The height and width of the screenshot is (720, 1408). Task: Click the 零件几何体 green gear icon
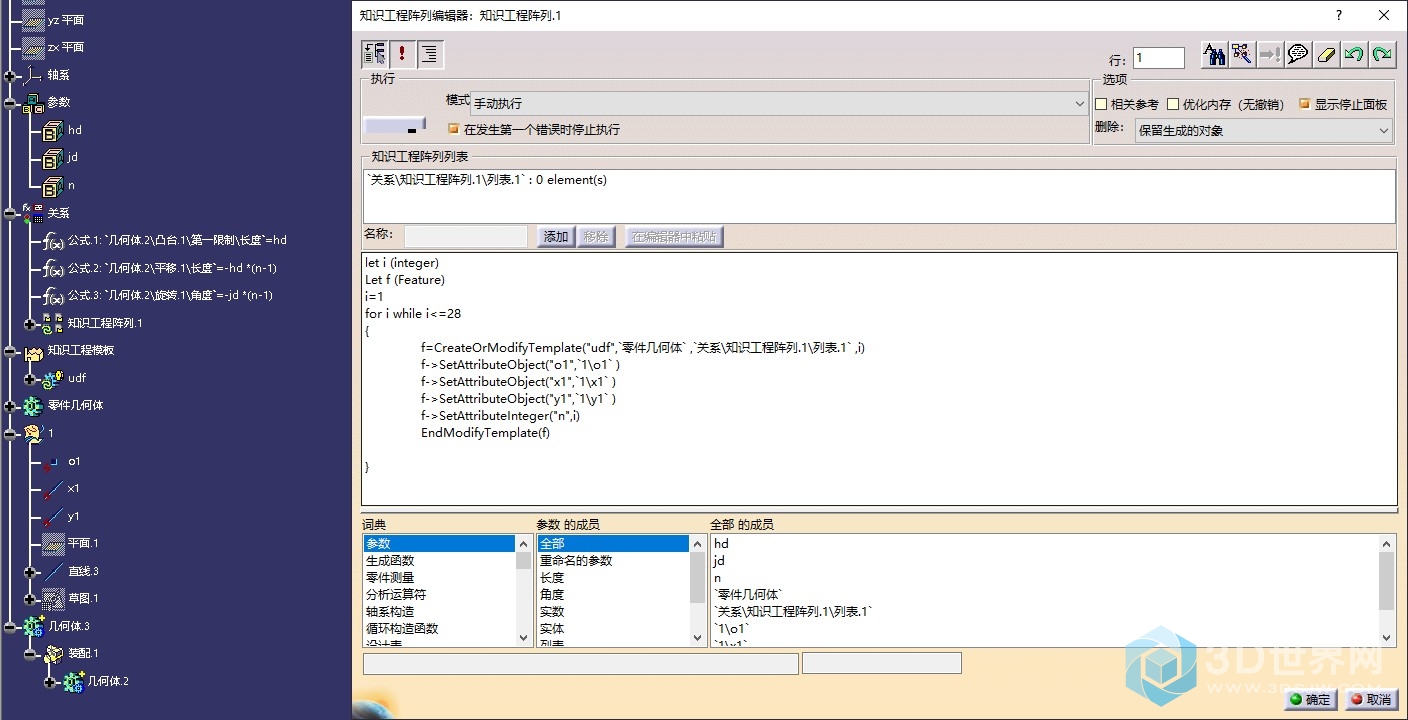(x=32, y=406)
